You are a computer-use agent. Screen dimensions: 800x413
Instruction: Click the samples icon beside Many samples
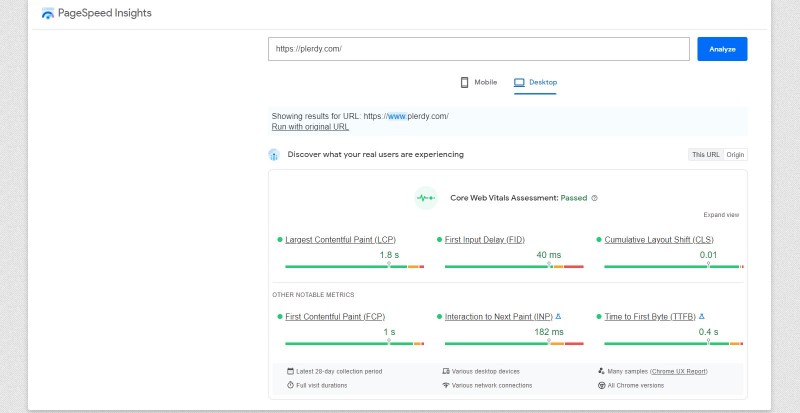click(x=602, y=371)
